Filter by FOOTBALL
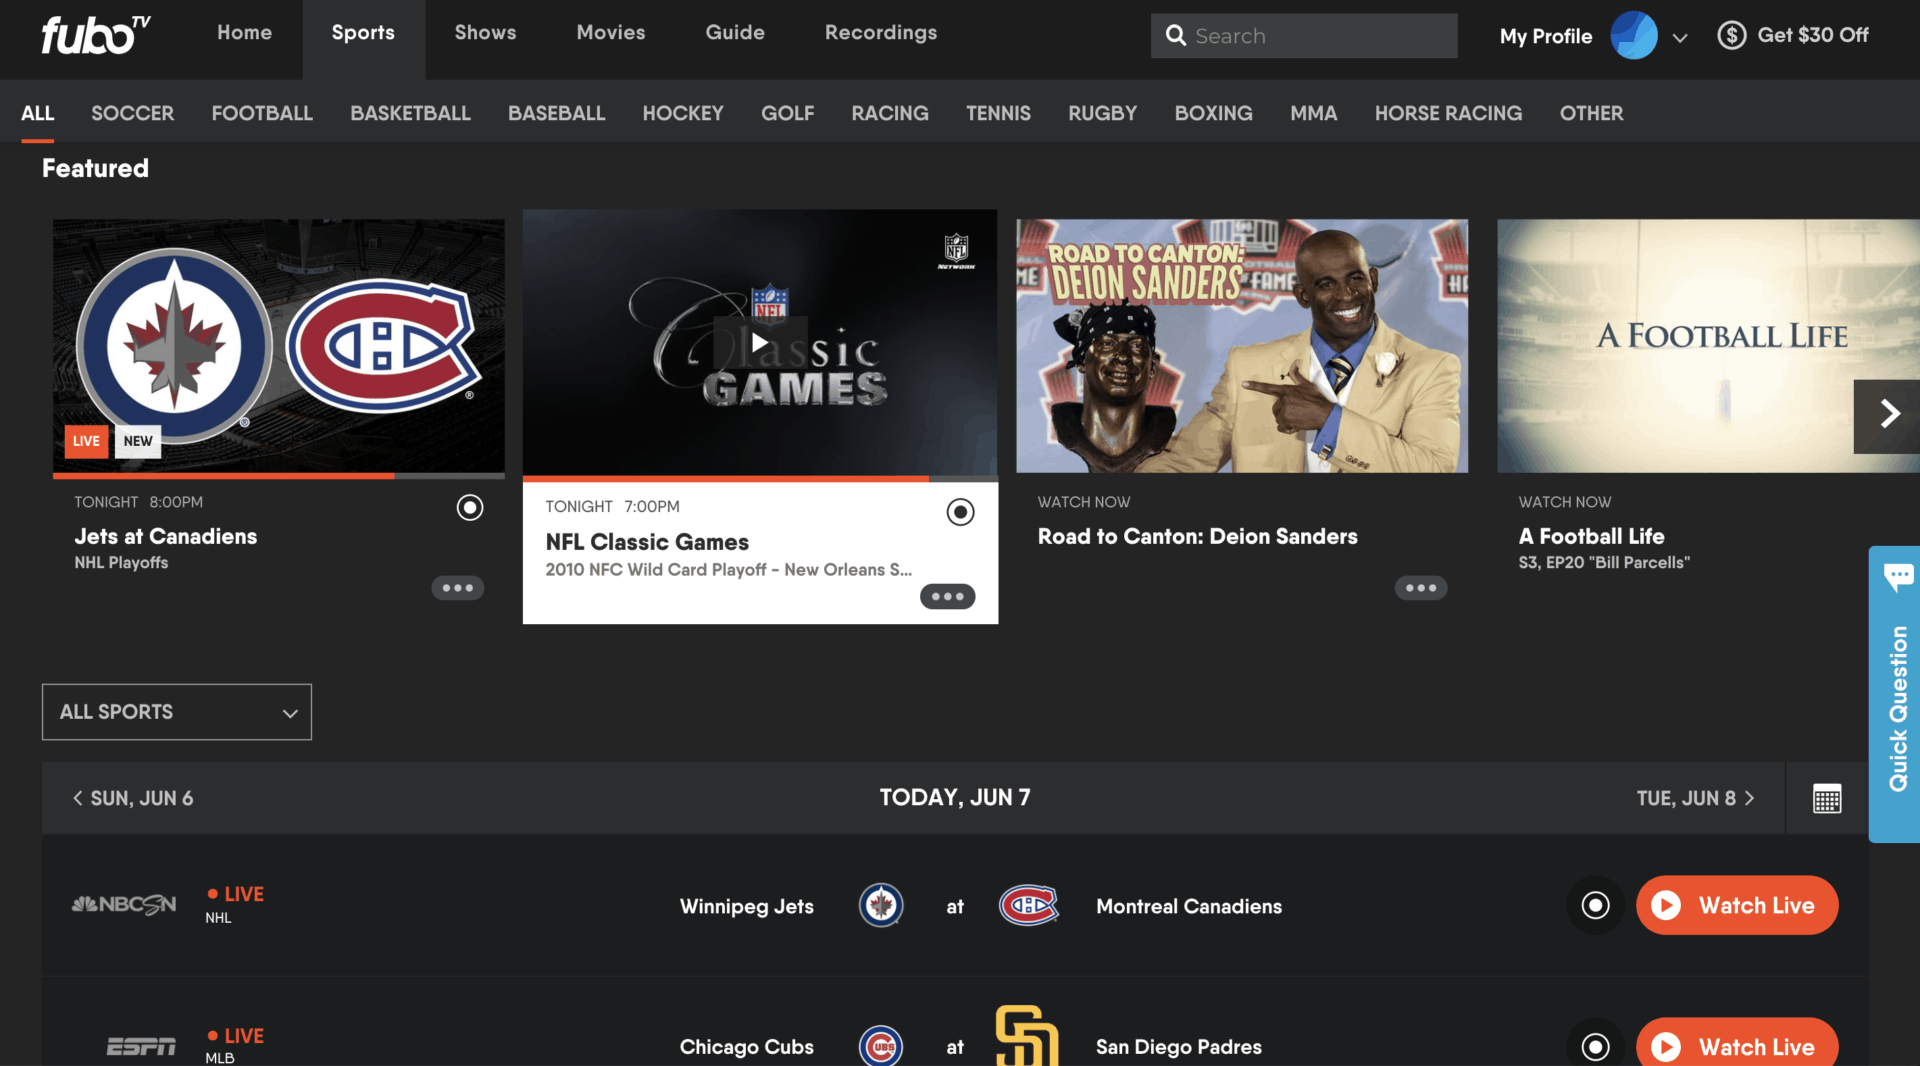Viewport: 1920px width, 1066px height. click(x=262, y=113)
